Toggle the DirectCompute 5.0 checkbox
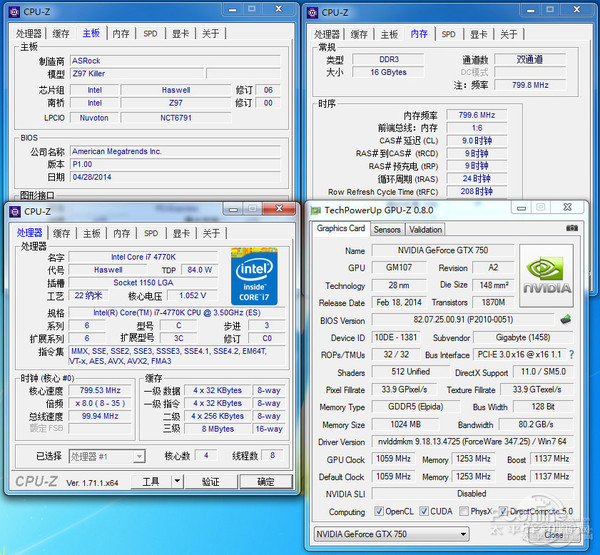 tap(503, 511)
